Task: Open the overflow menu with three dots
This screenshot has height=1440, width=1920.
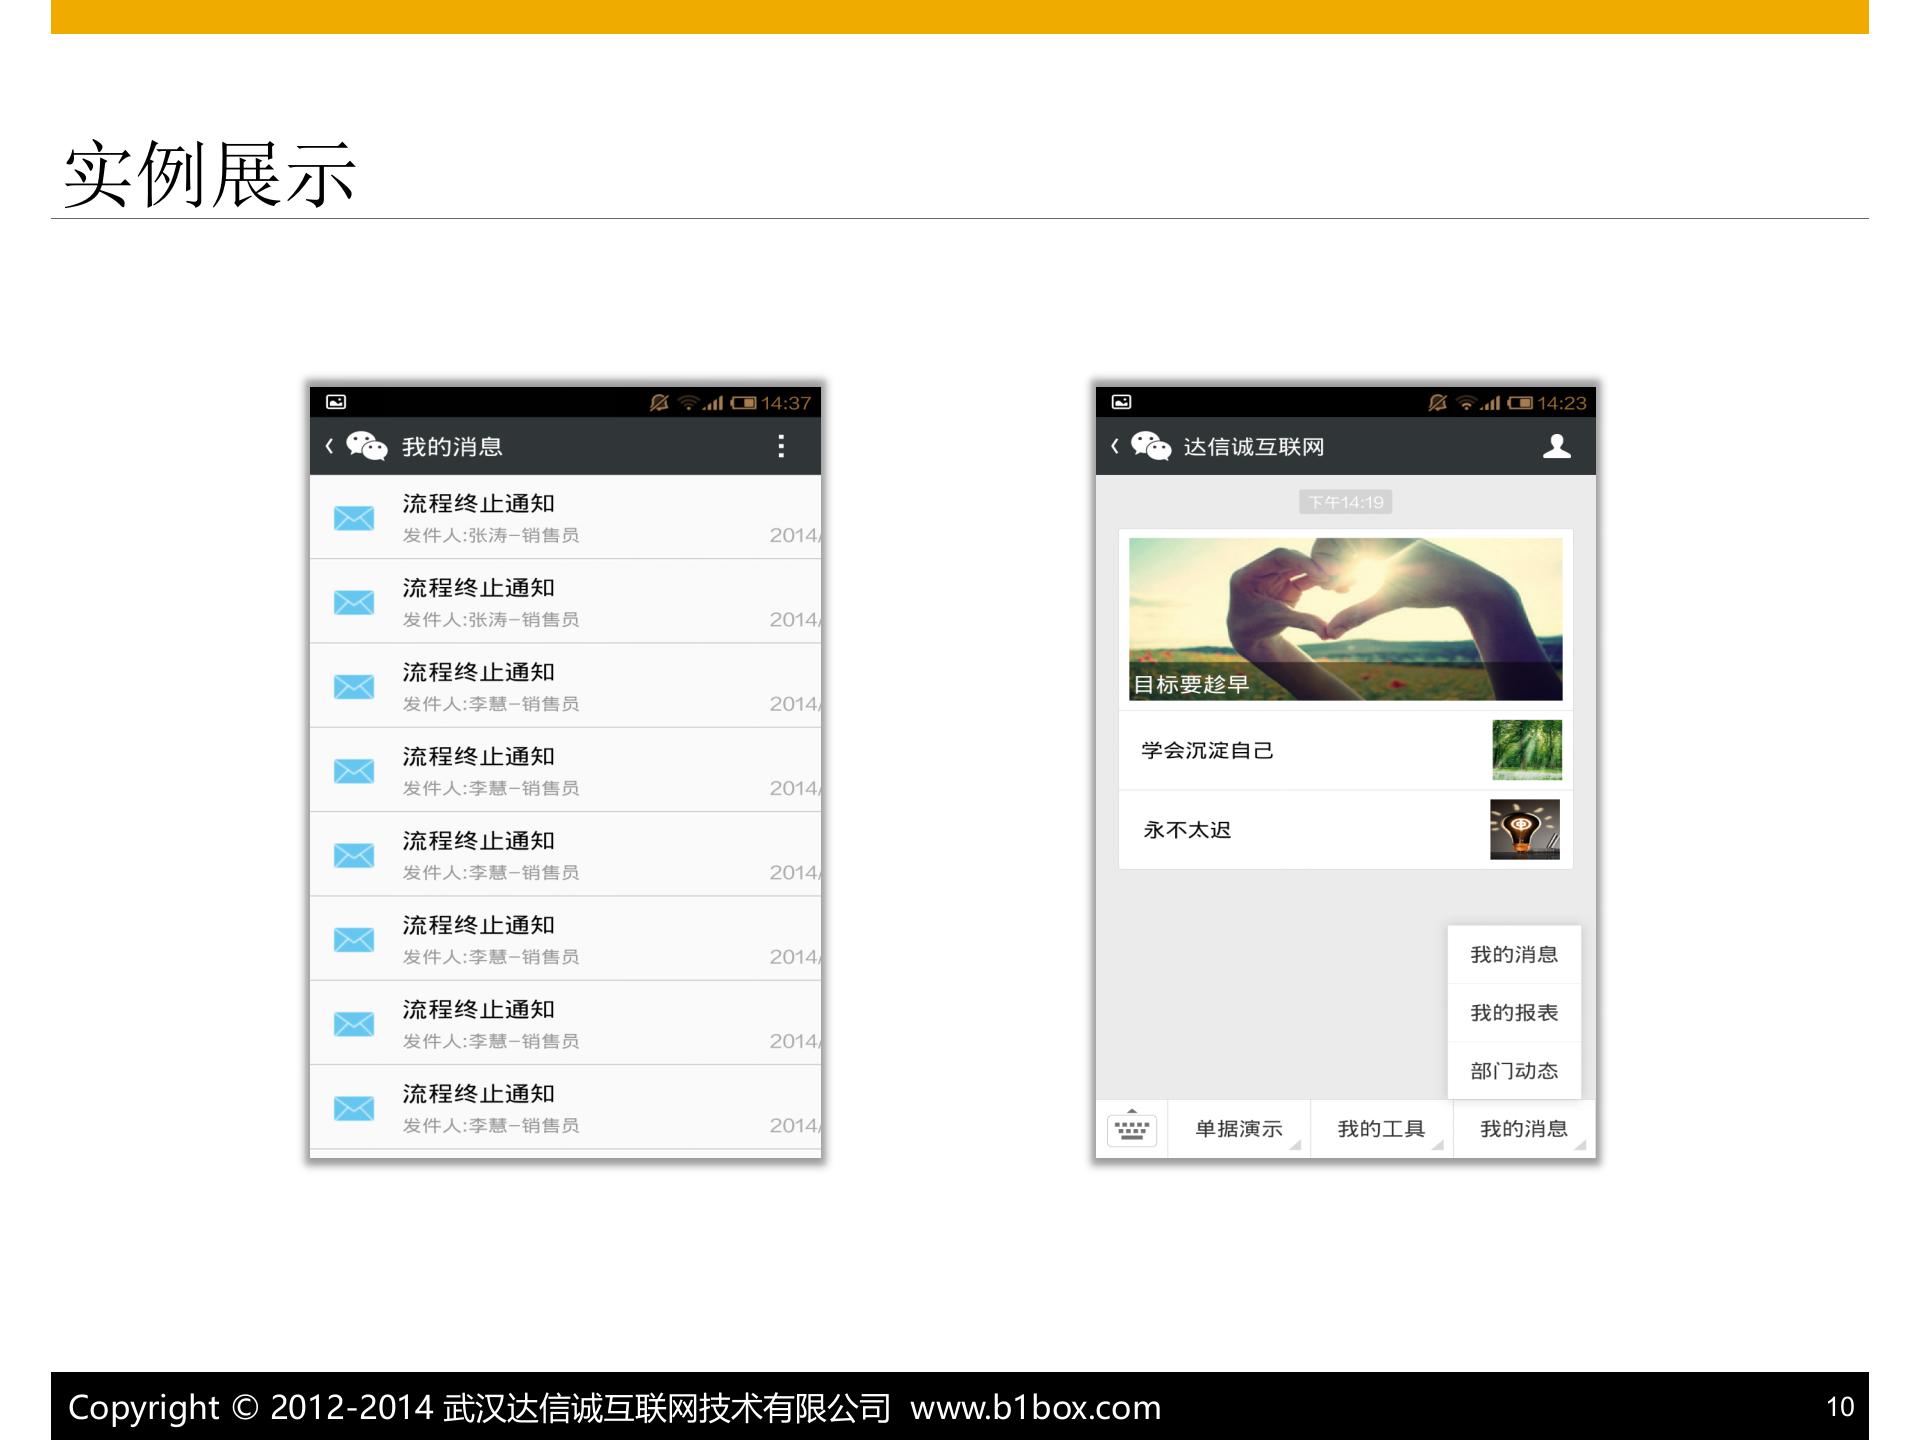Action: coord(781,446)
